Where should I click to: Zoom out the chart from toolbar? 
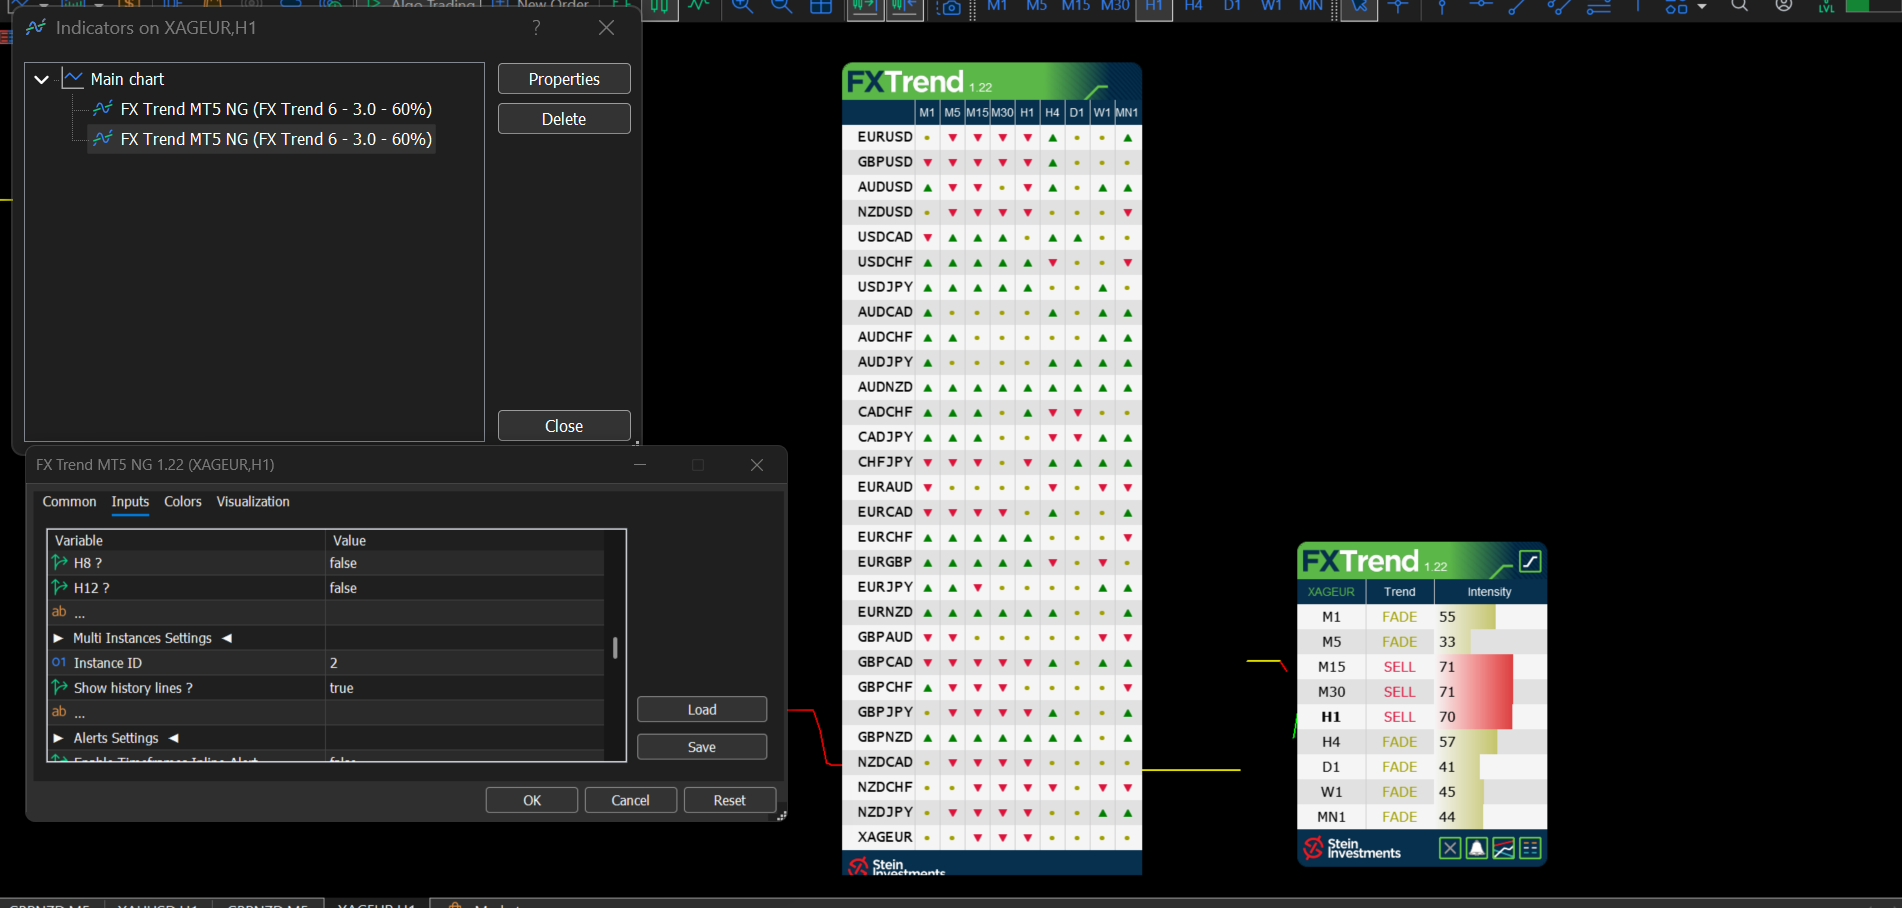tap(781, 7)
